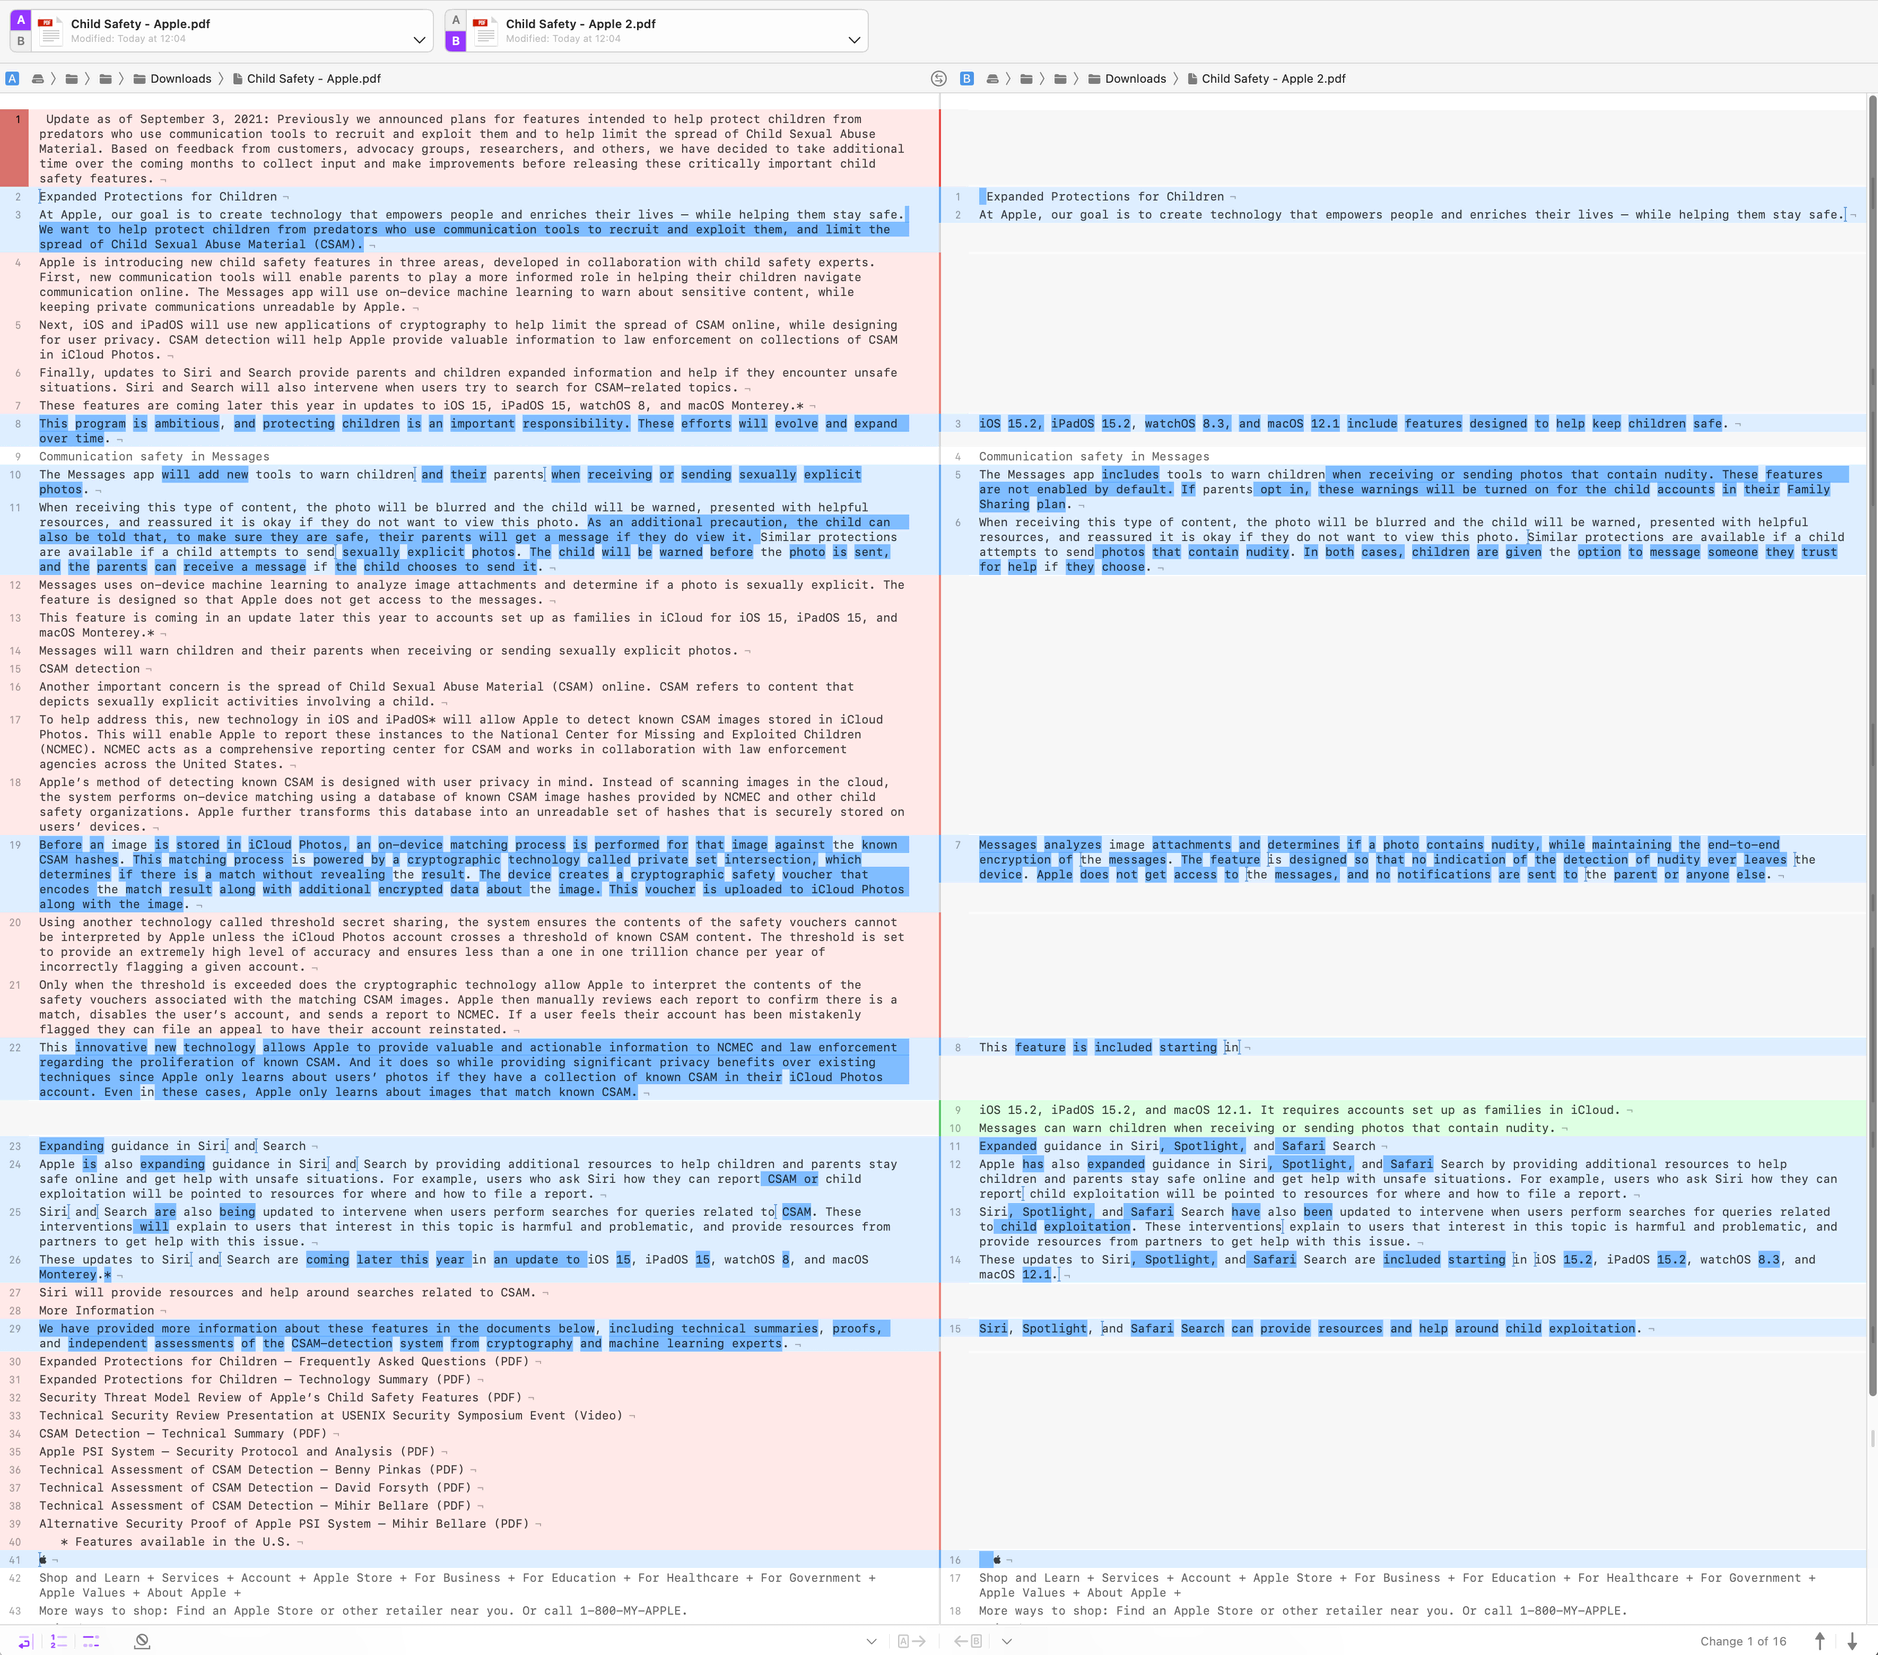Viewport: 1878px width, 1655px height.
Task: Click the folder just before Downloads in right path
Action: 1061,79
